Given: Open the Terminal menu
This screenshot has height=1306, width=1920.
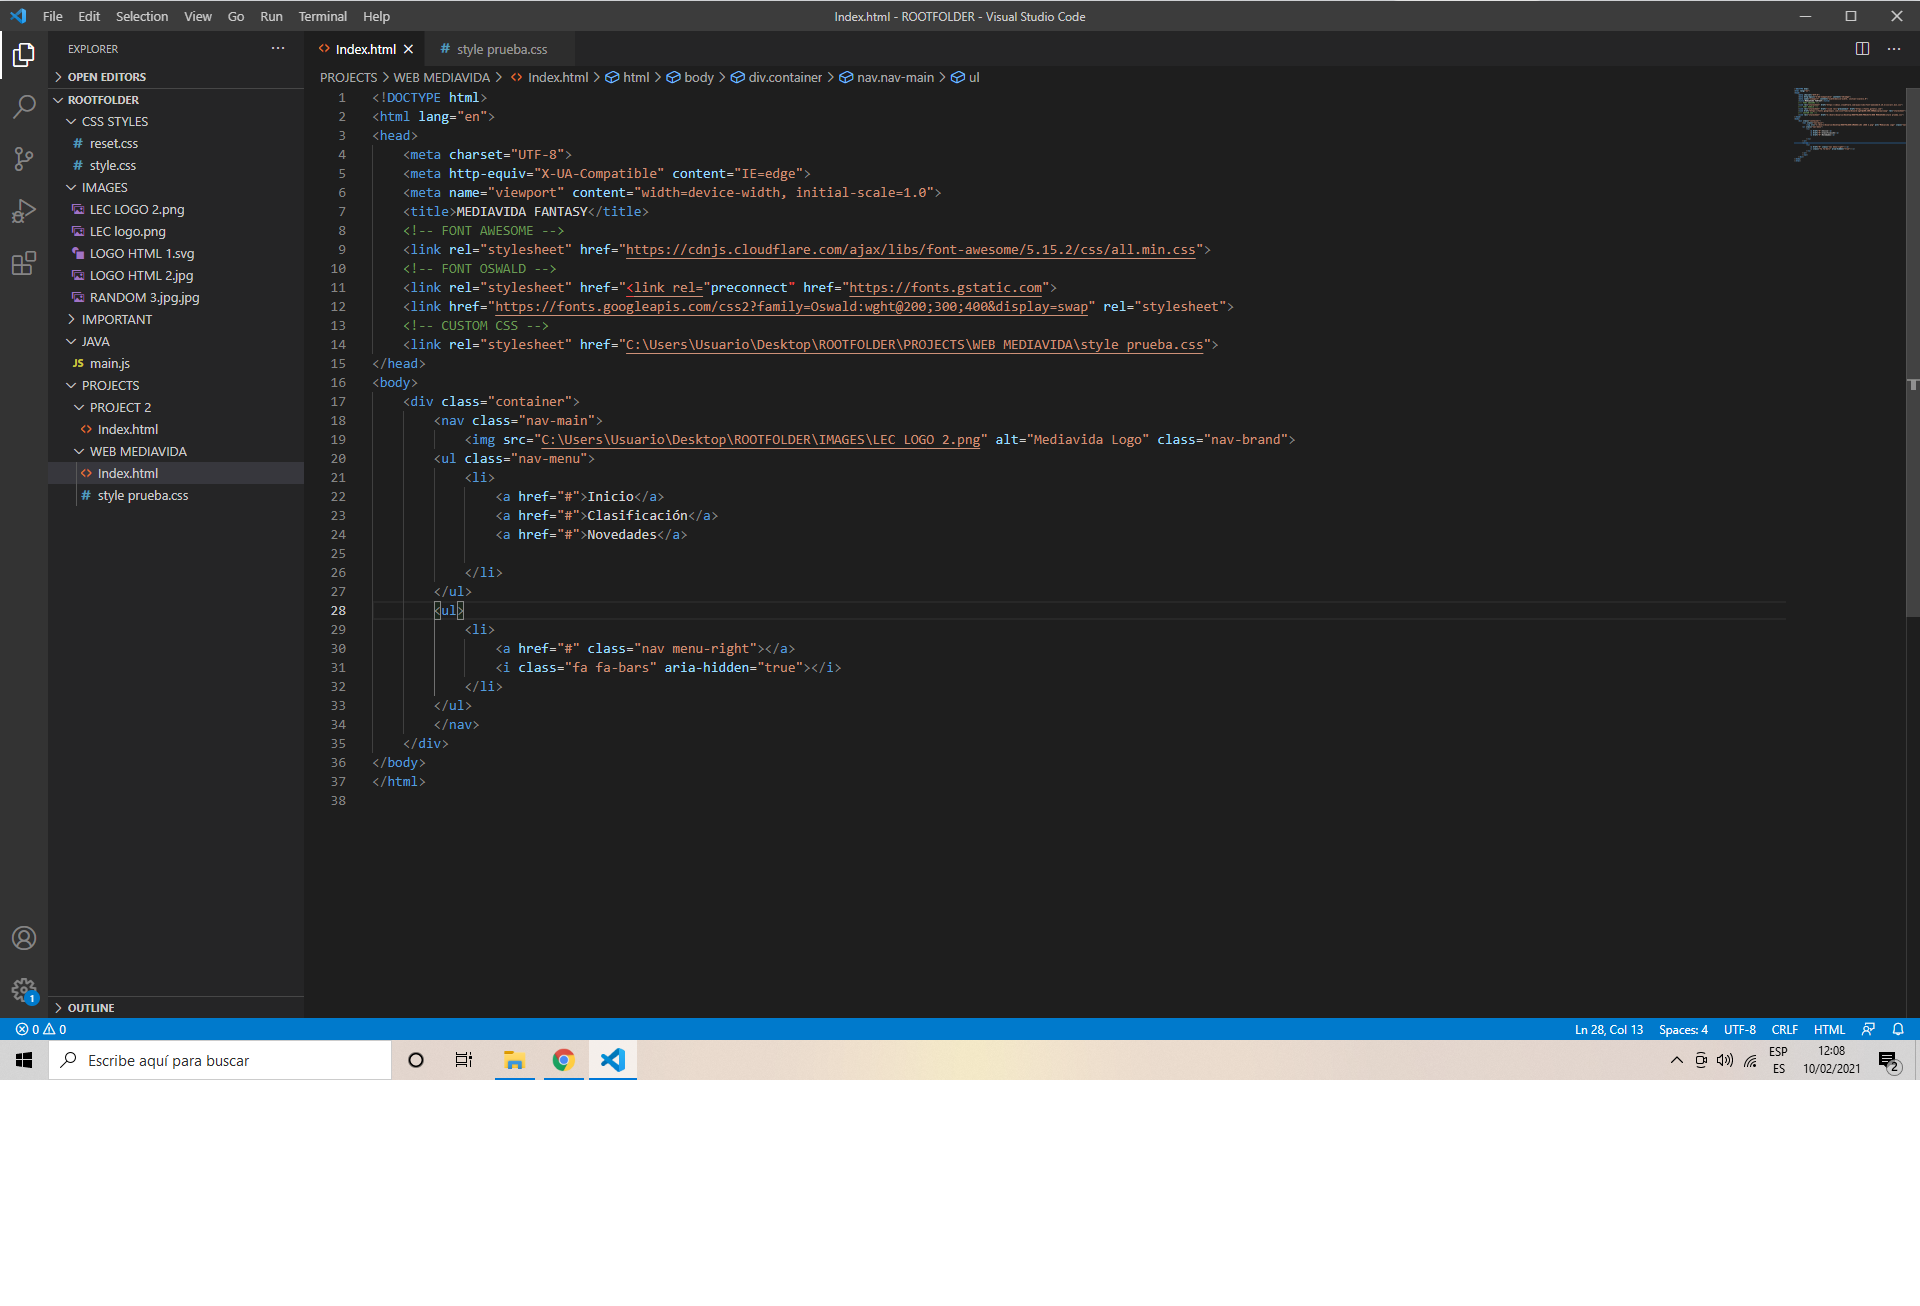Looking at the screenshot, I should tap(322, 16).
